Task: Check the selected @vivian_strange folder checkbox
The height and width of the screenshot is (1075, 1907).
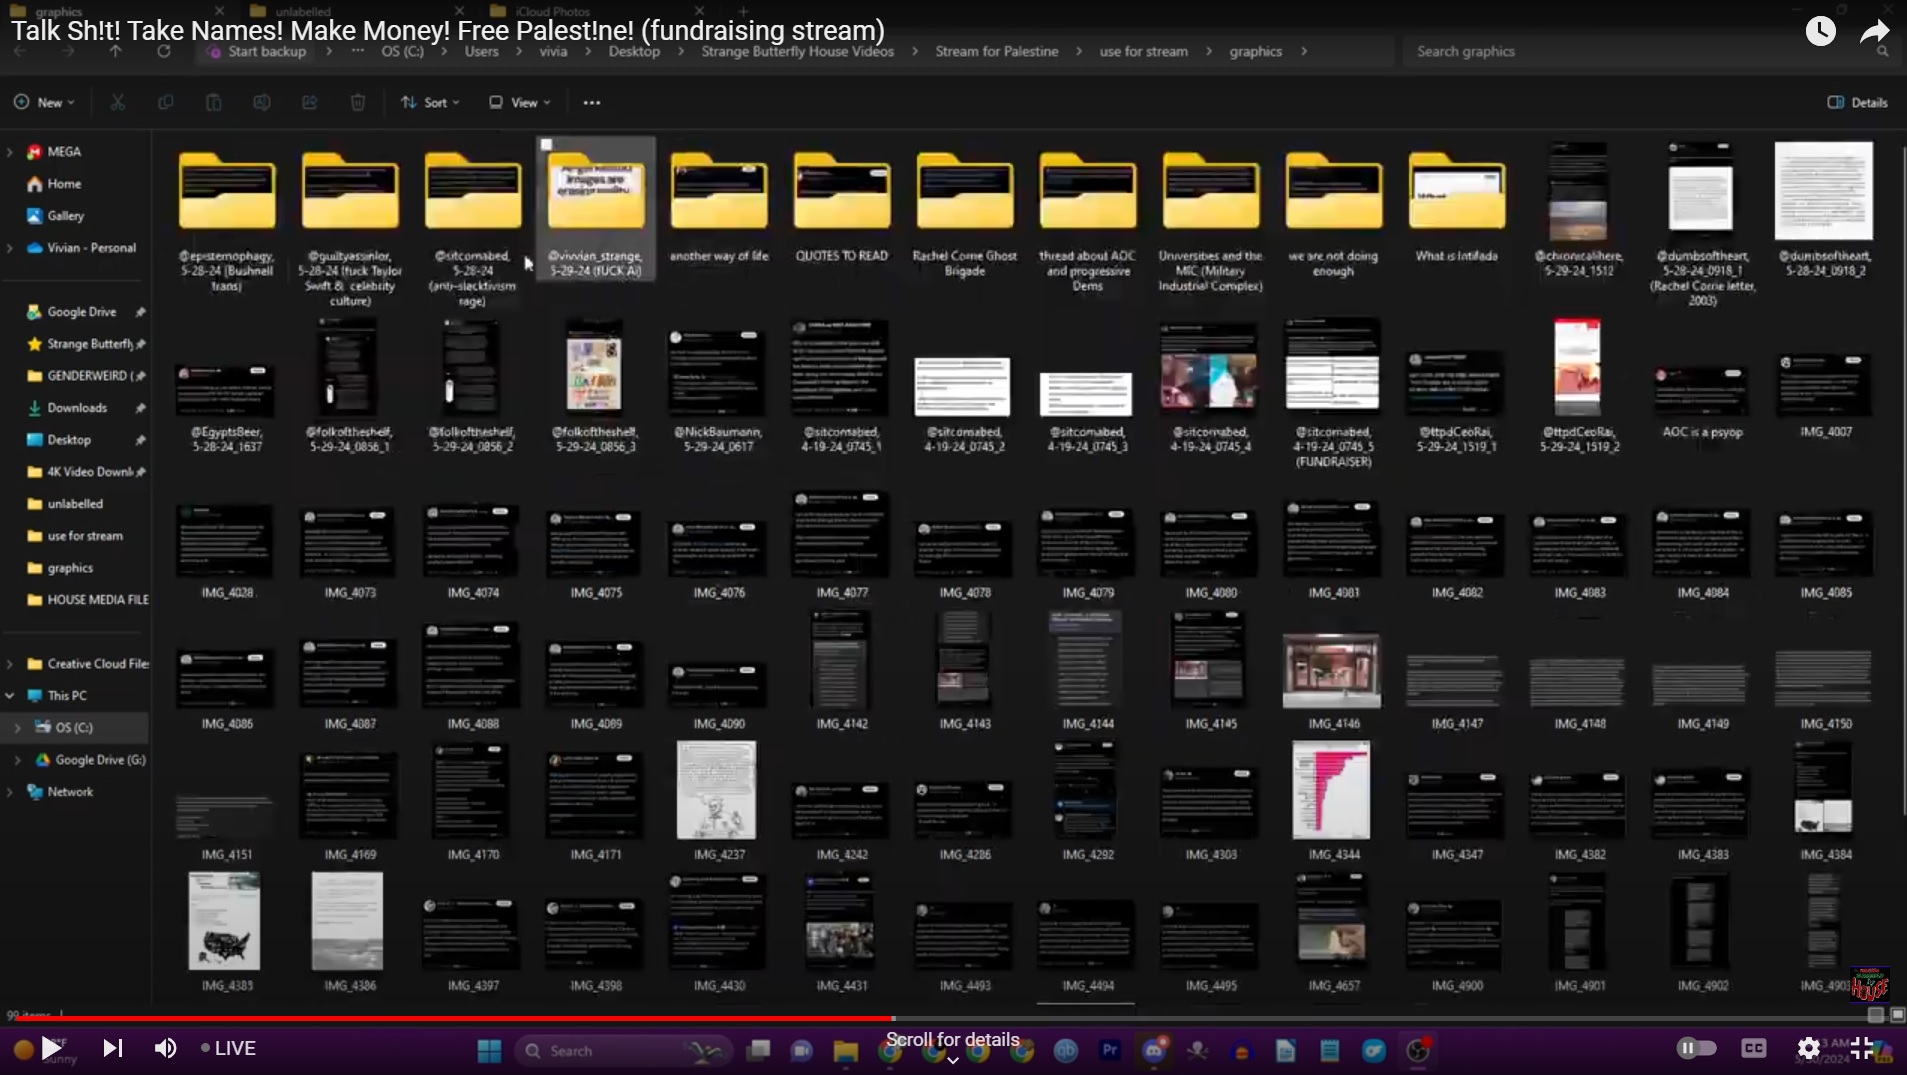Action: [546, 145]
